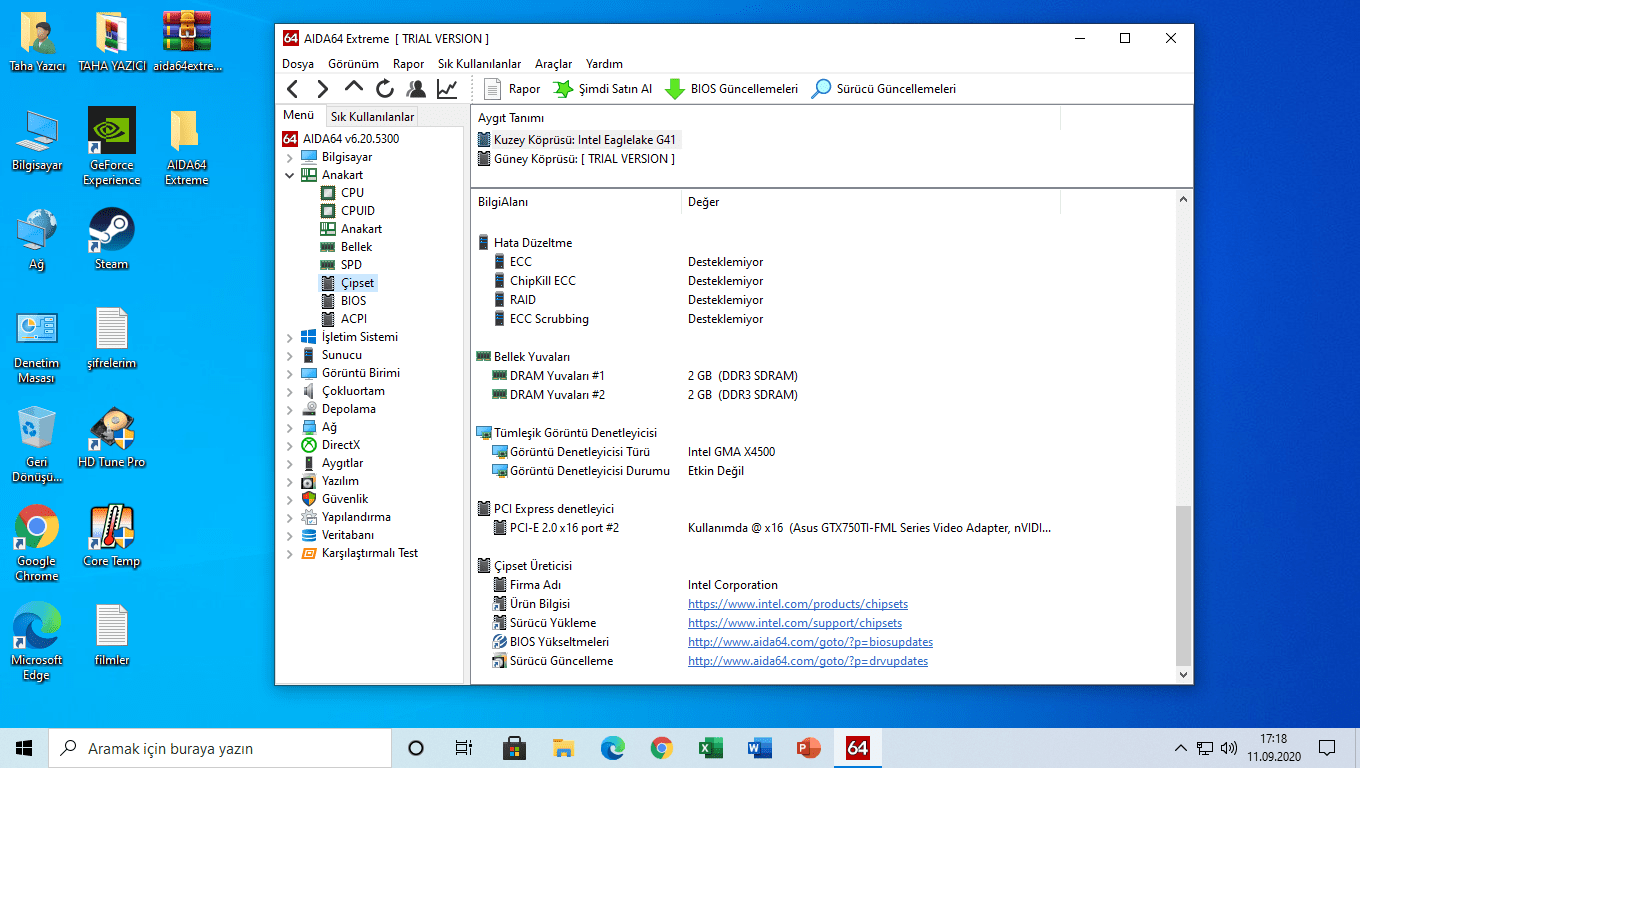The height and width of the screenshot is (908, 1632).
Task: Expand the Depolama tree node
Action: (x=290, y=410)
